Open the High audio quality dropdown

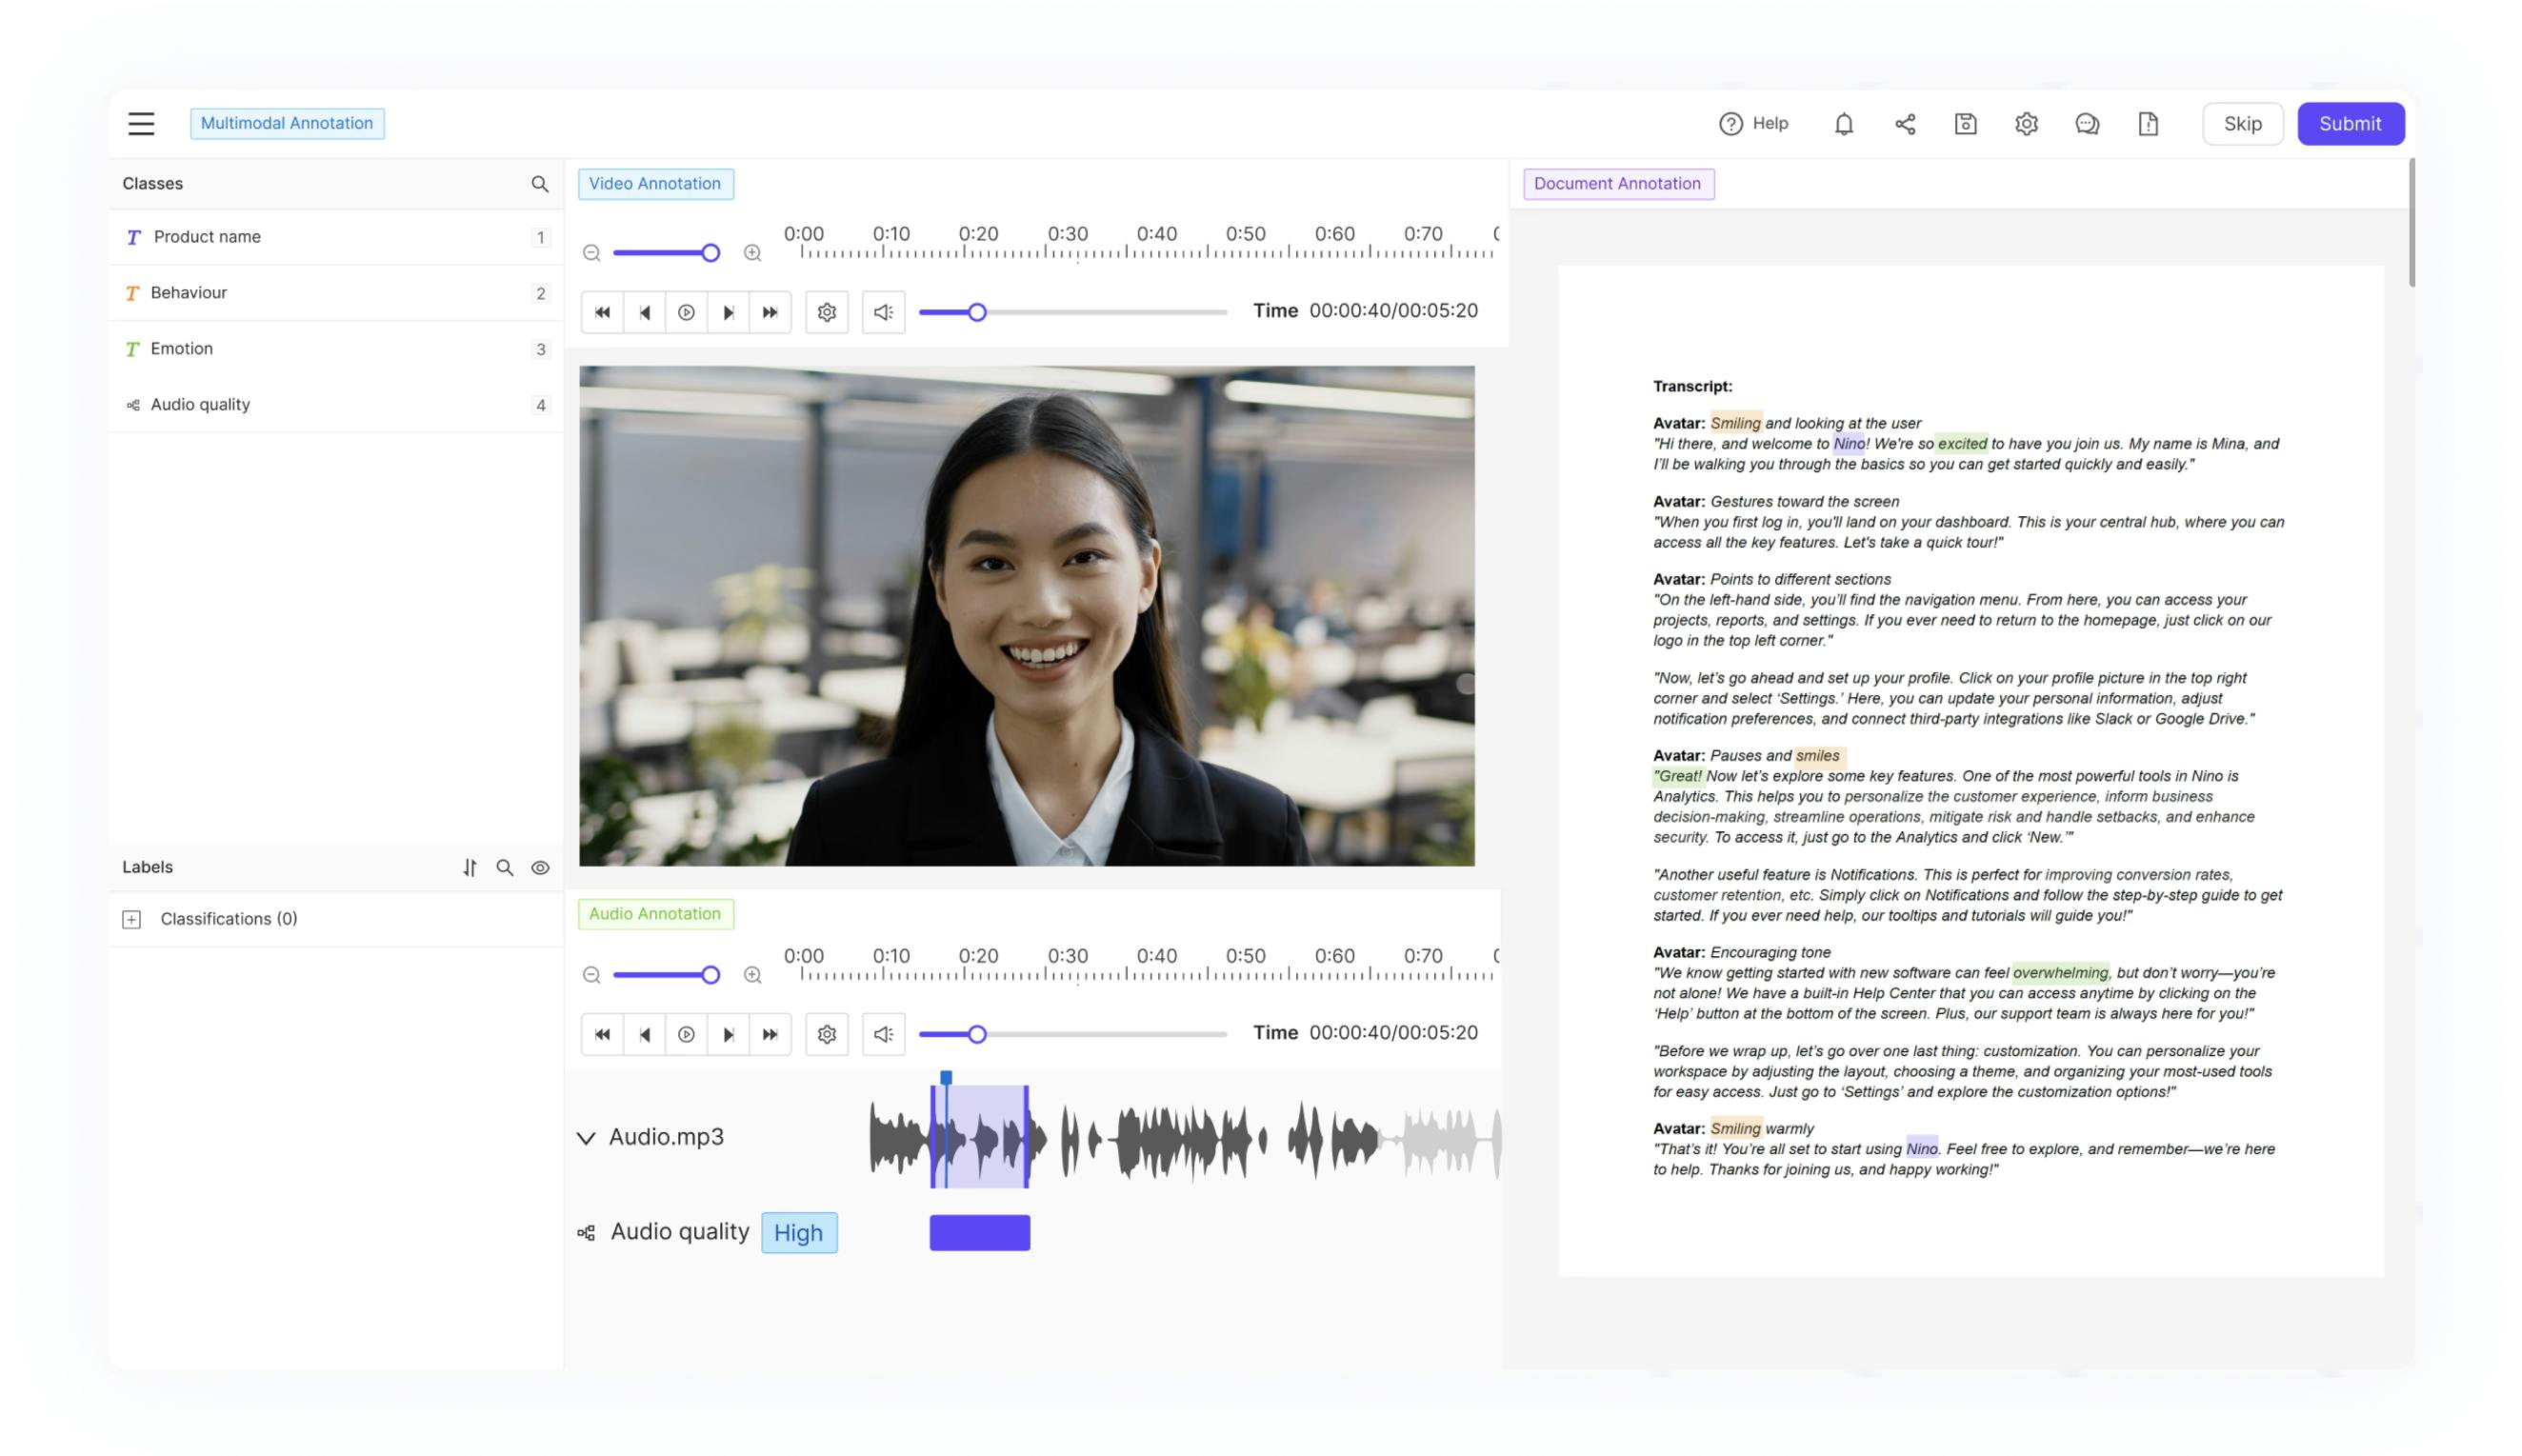point(798,1233)
